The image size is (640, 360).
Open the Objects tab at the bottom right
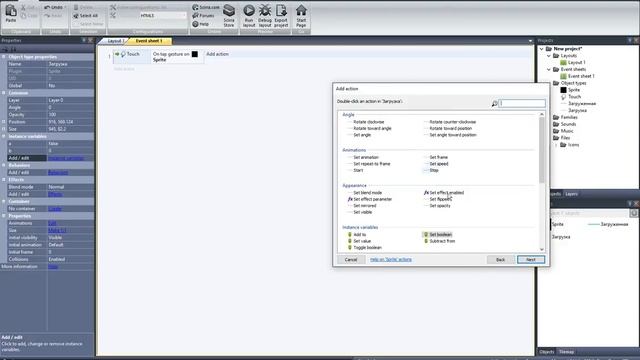[x=546, y=352]
